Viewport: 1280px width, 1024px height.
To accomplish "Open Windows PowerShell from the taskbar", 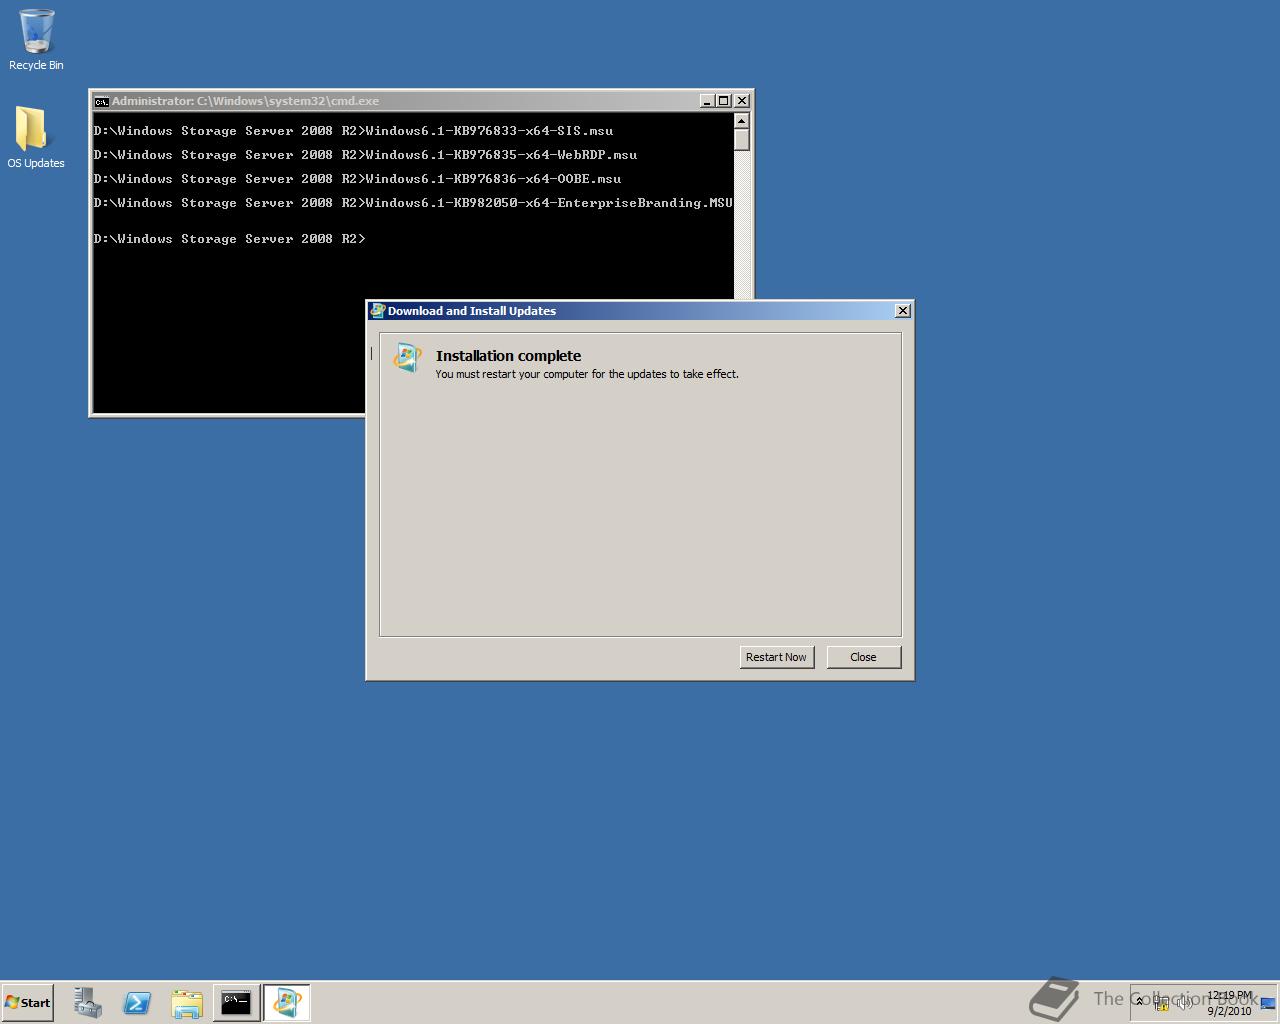I will [x=137, y=1002].
